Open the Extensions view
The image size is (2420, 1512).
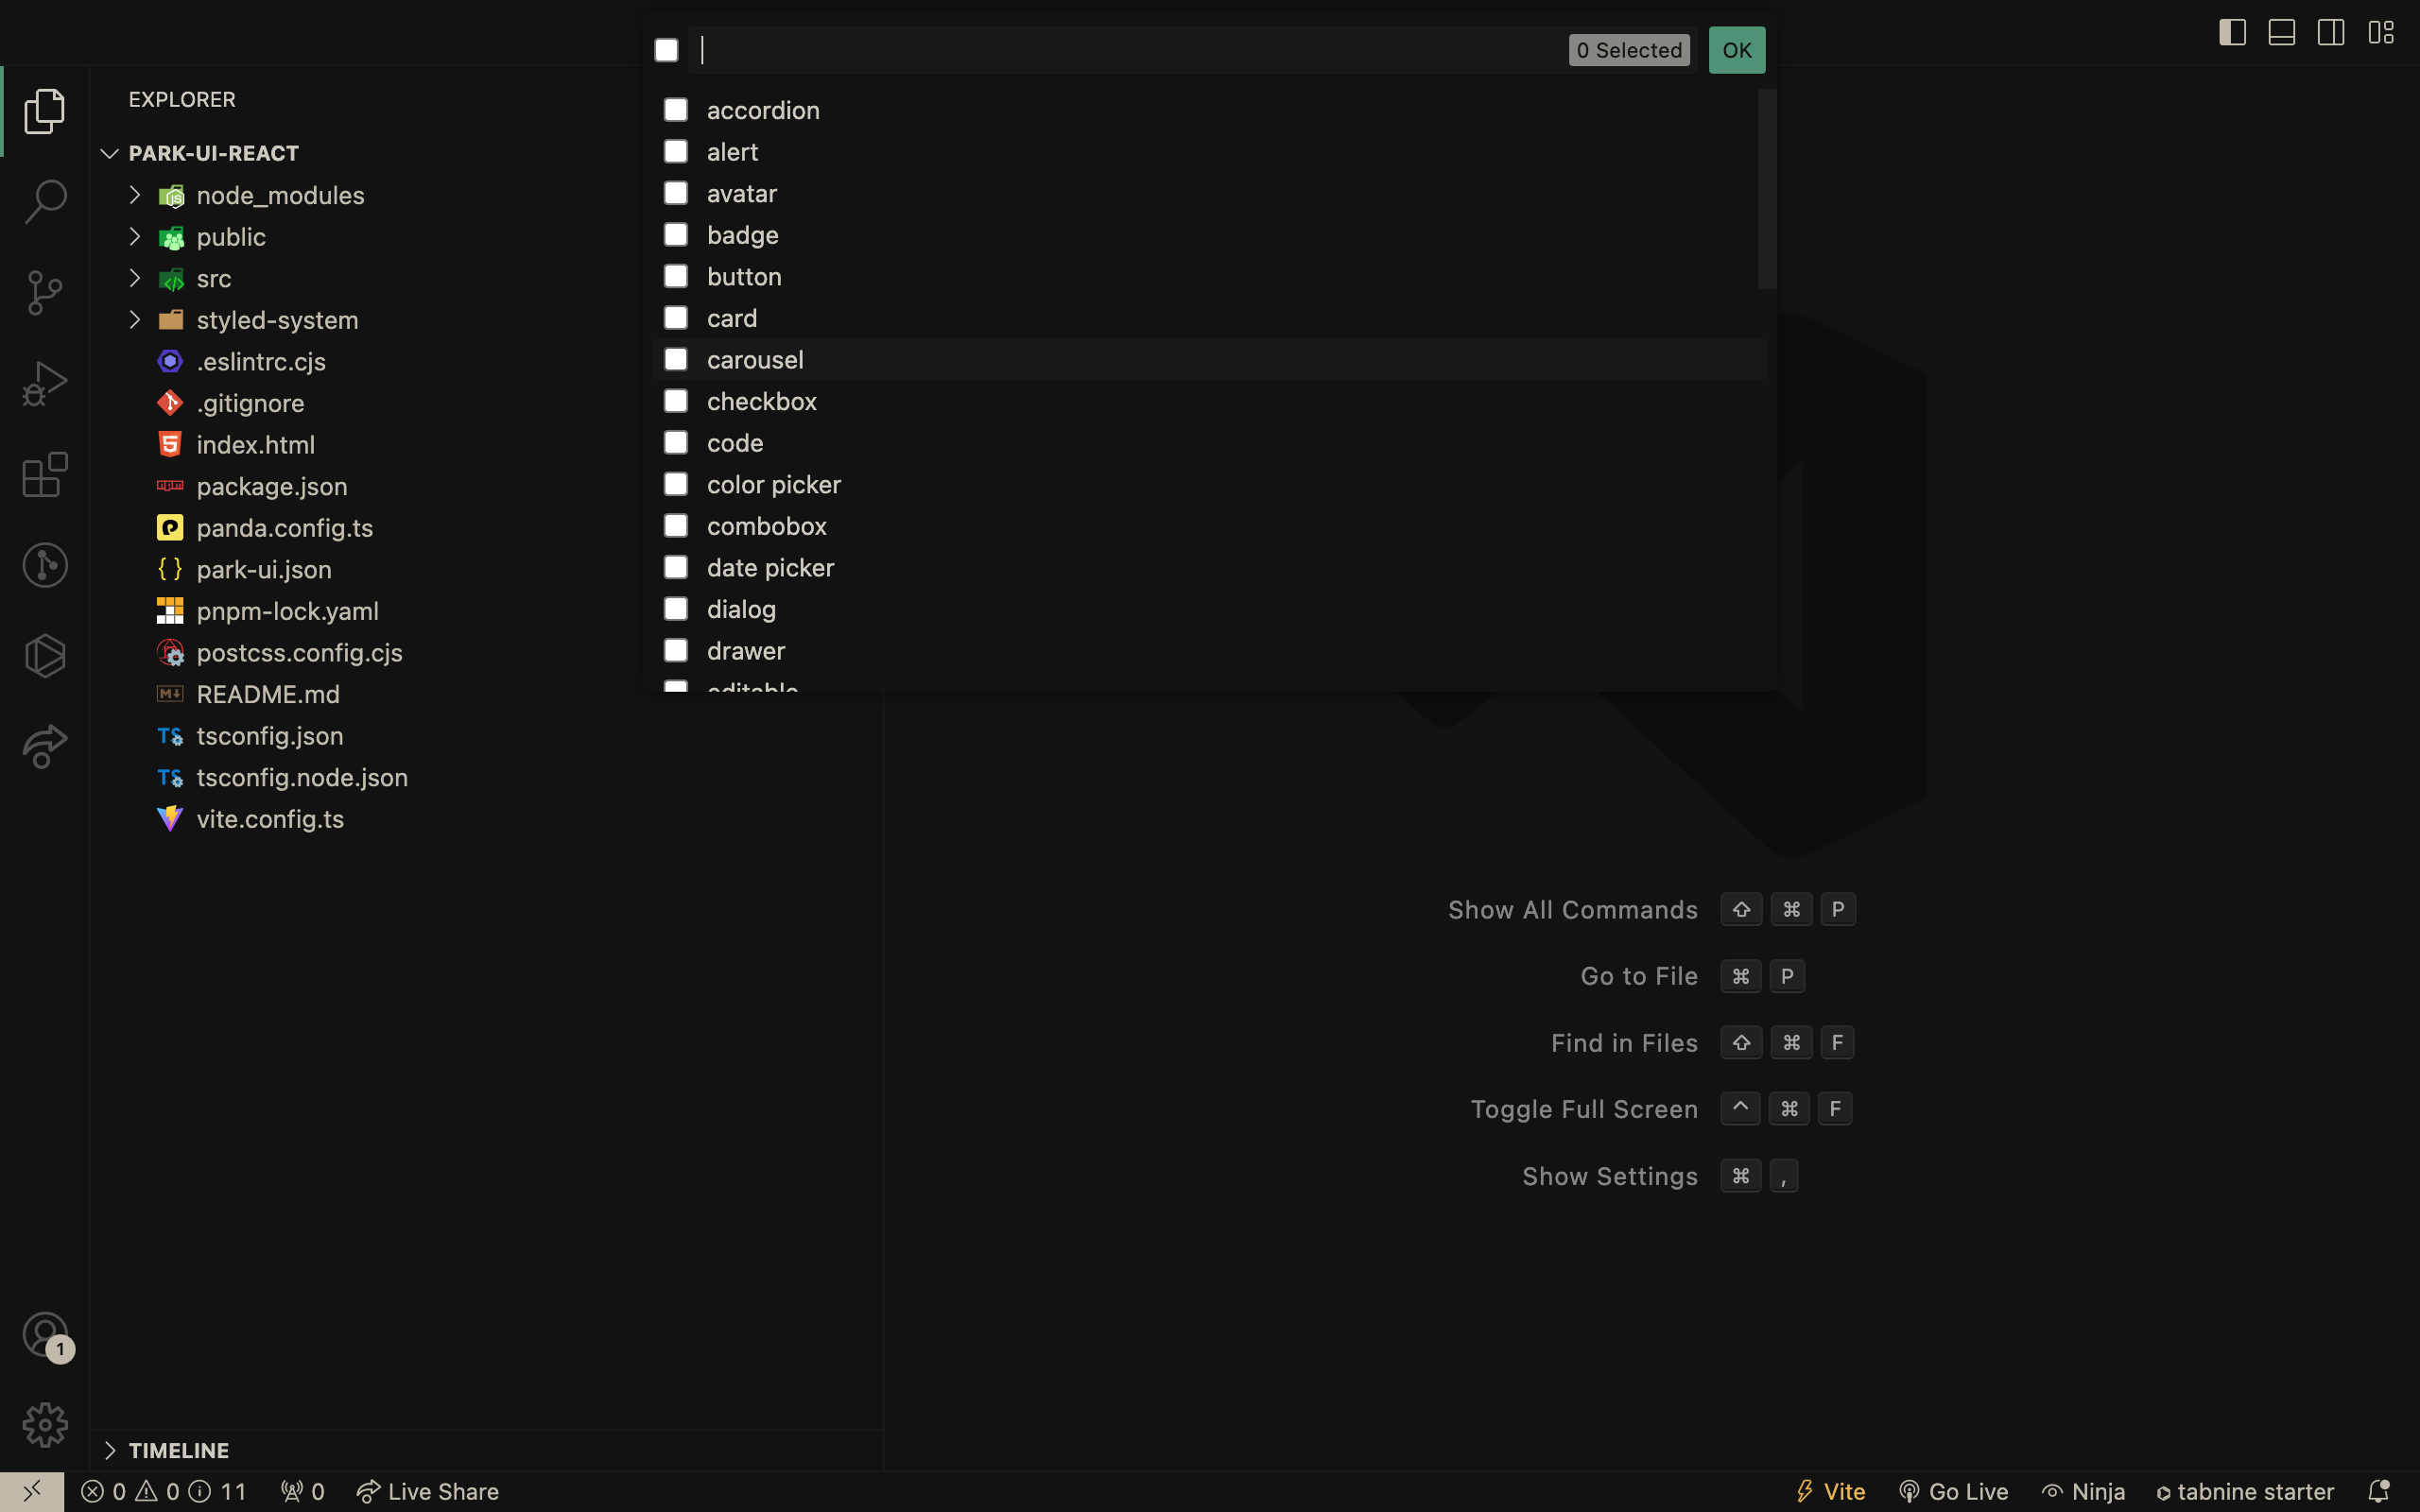click(x=45, y=475)
